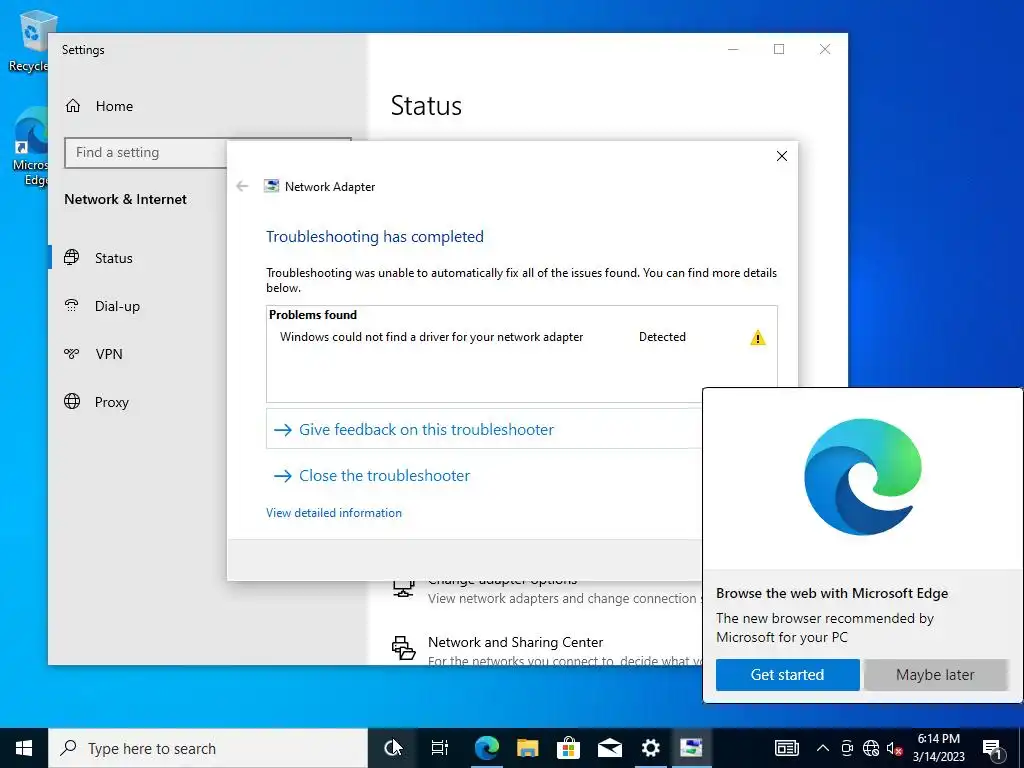Click the Network and Sharing Center icon
Screen dimensions: 1024x768
403,647
